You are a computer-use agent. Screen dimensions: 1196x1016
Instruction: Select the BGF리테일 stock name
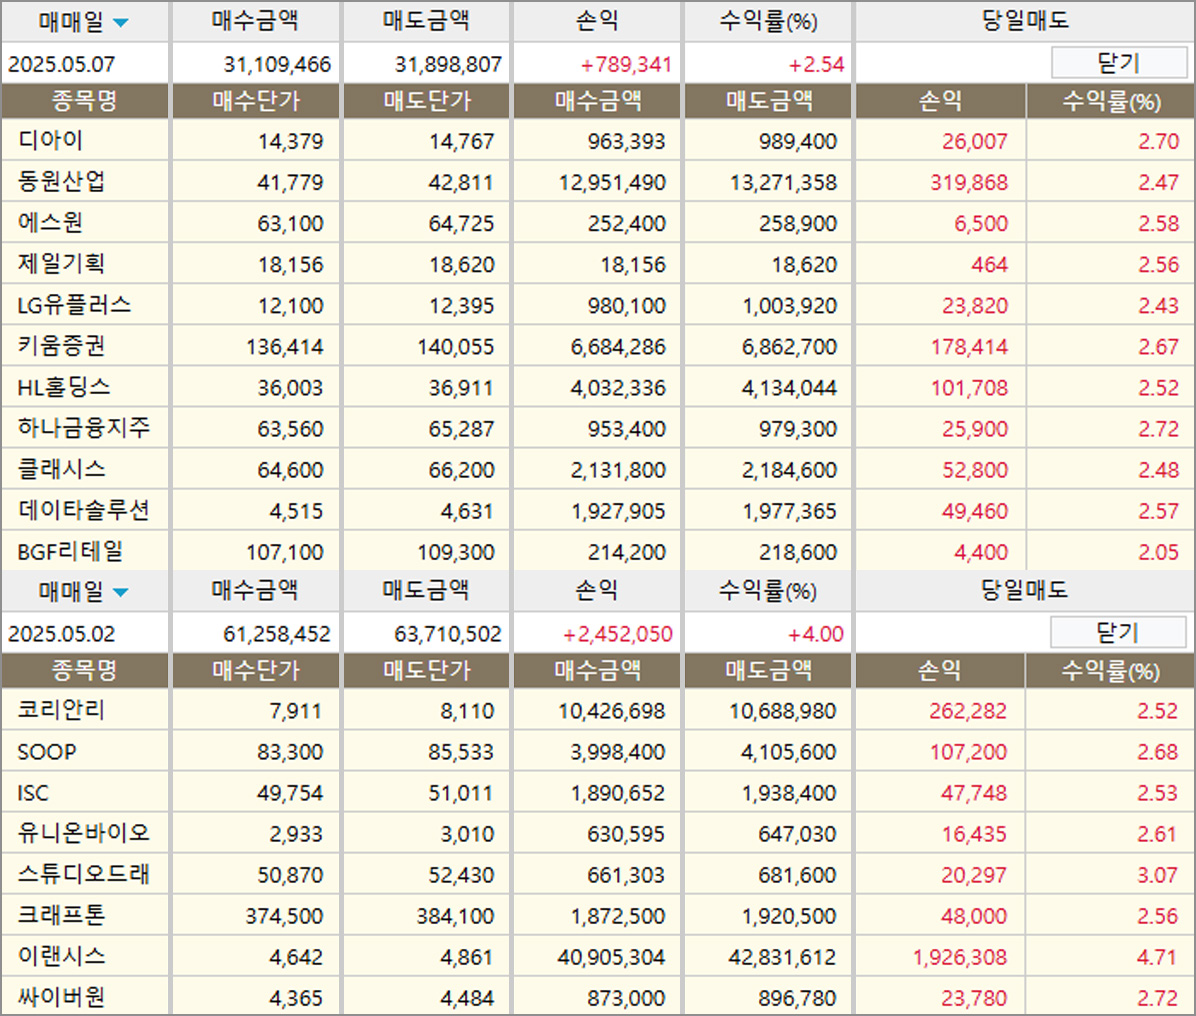[x=70, y=551]
